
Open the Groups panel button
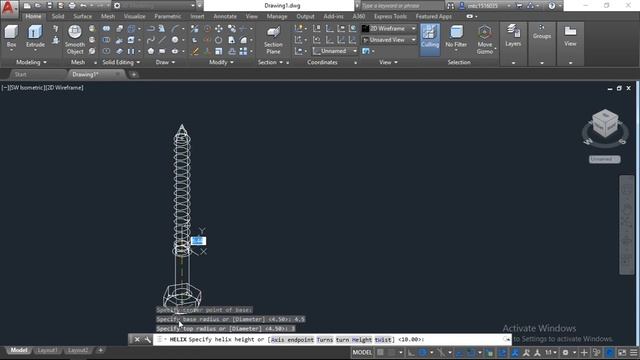[542, 33]
